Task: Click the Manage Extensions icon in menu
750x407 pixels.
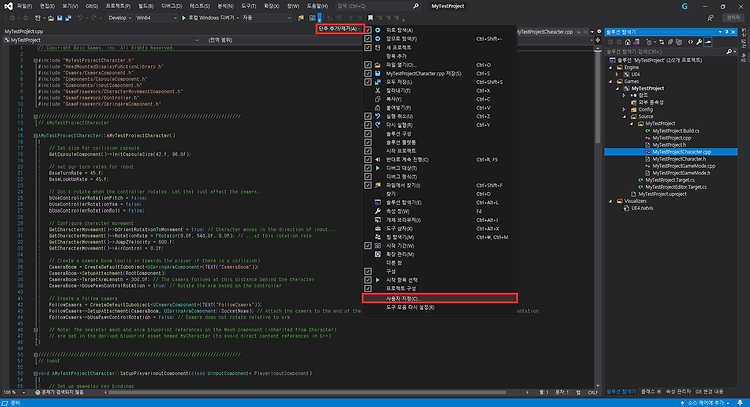Action: point(377,254)
